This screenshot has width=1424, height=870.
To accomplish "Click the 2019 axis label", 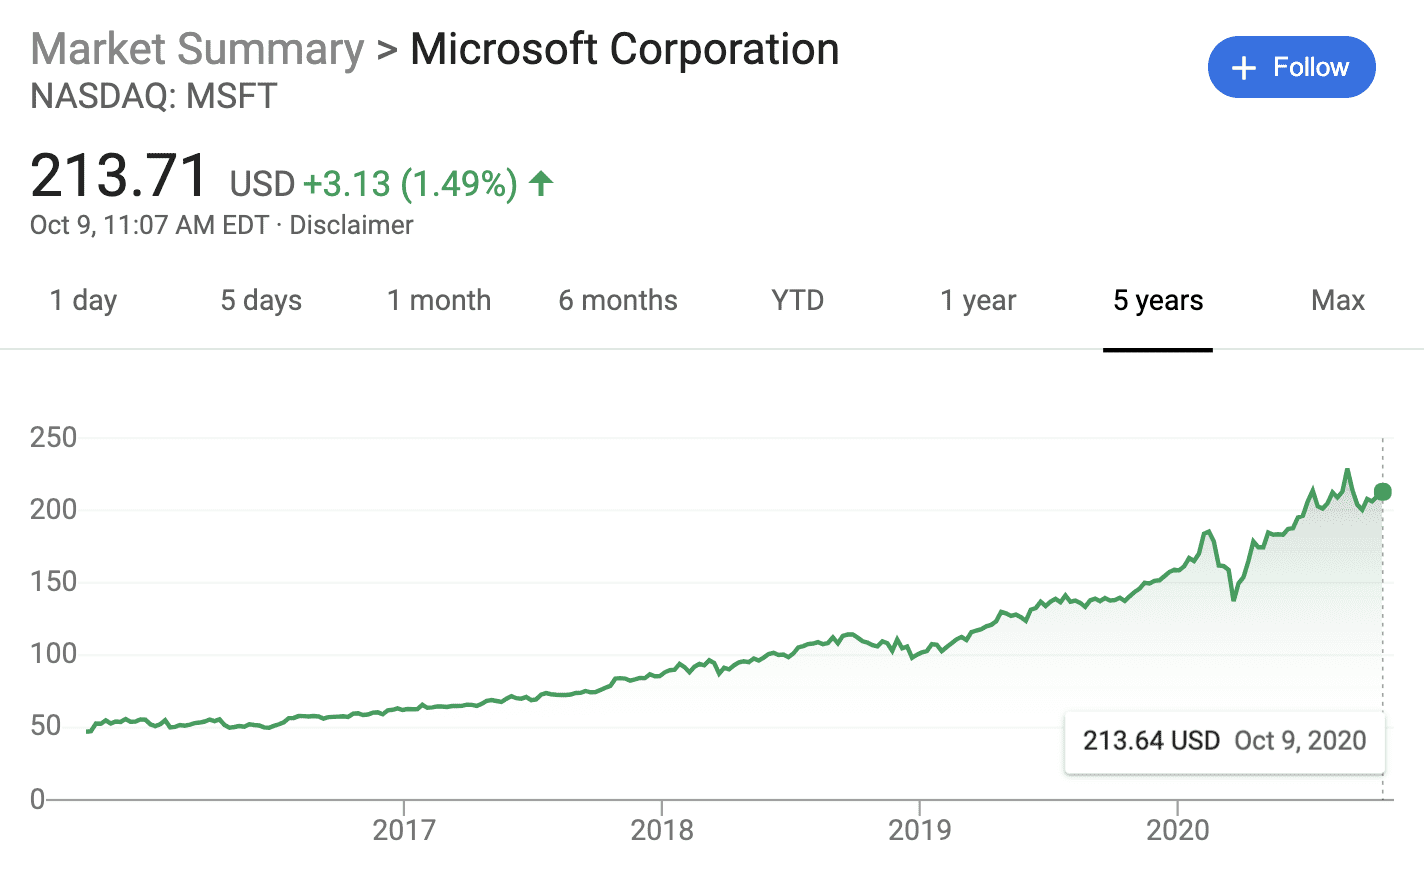I will pyautogui.click(x=920, y=830).
